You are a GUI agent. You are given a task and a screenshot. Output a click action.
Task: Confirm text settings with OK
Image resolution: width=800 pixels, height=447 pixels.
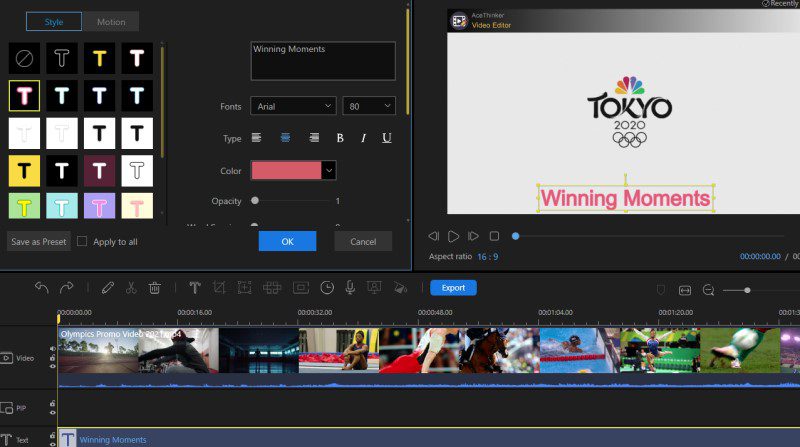(287, 241)
